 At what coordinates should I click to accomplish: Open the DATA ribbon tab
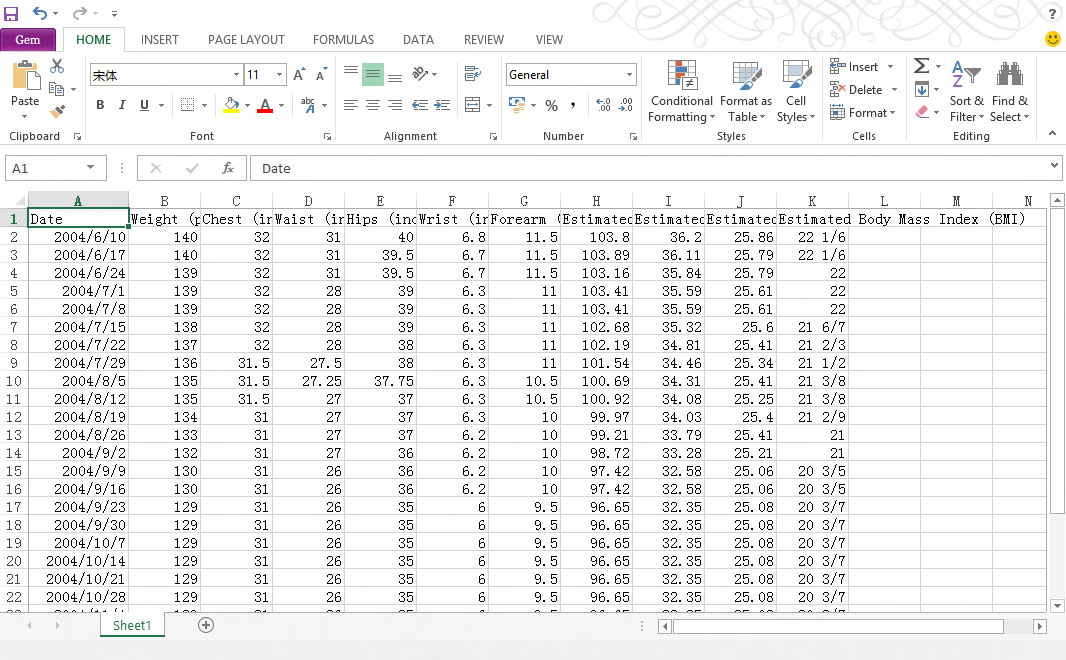coord(418,39)
